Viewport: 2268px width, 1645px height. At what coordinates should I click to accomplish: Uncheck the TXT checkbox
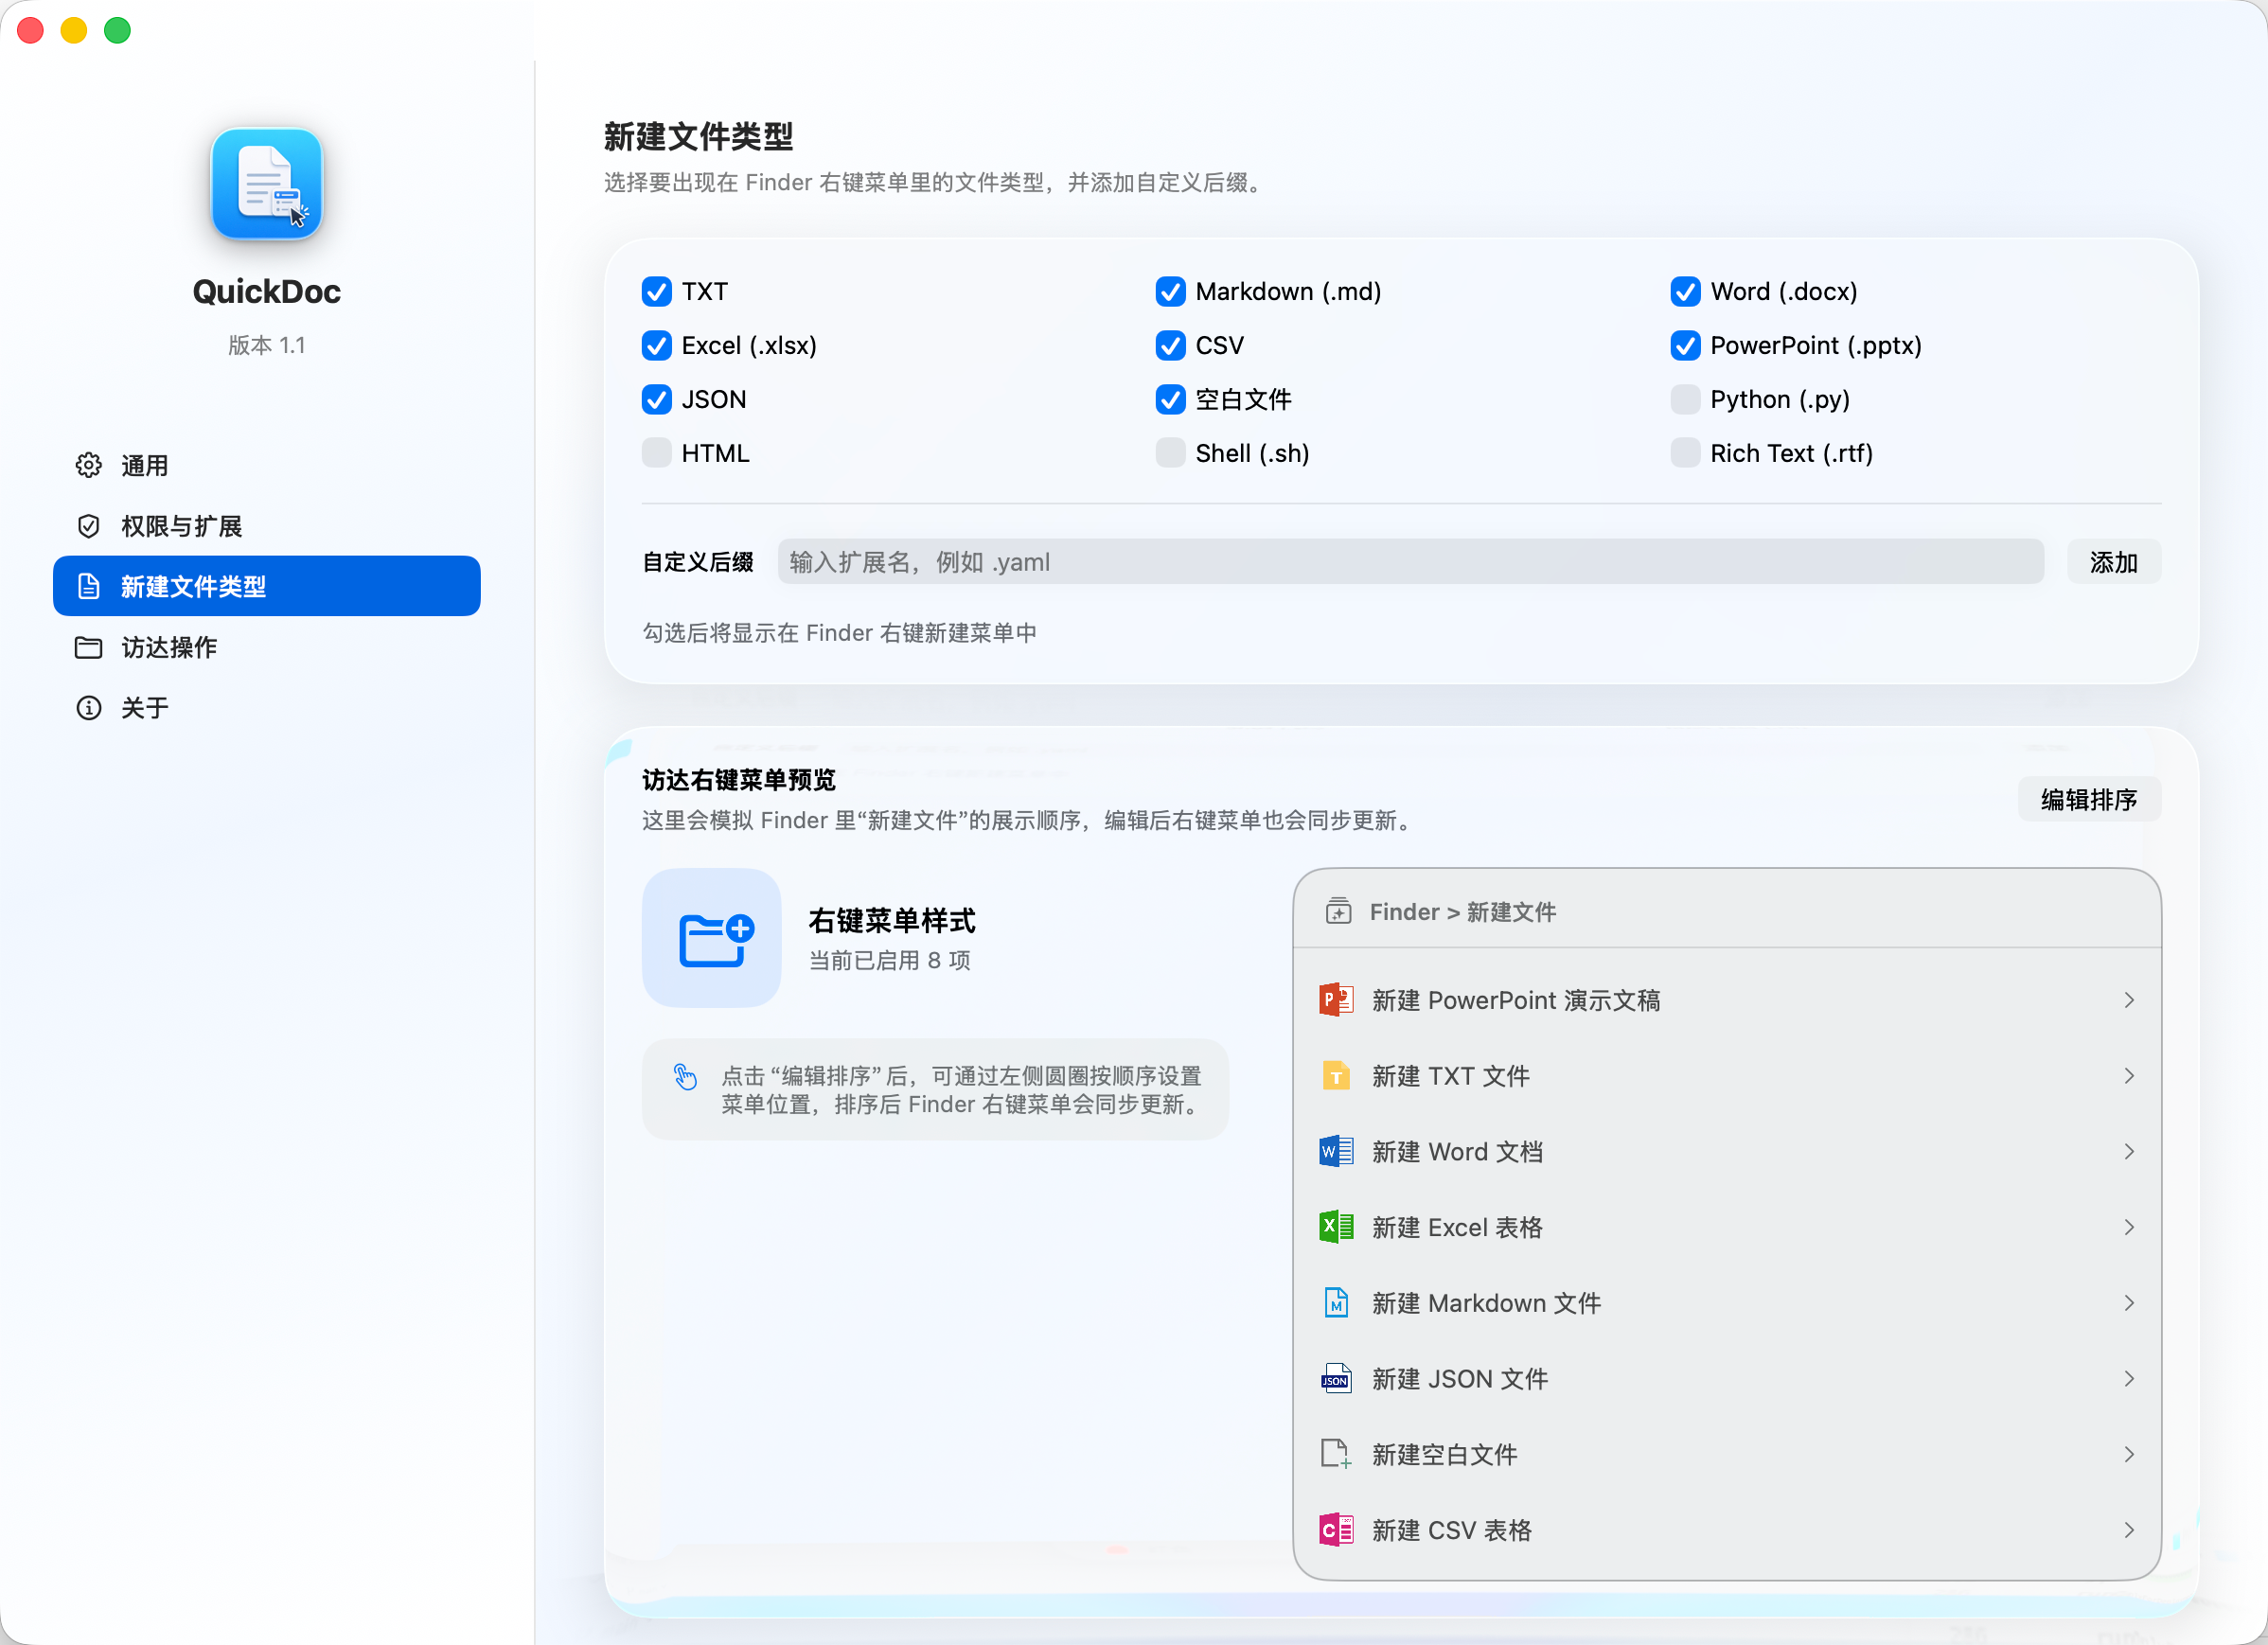pyautogui.click(x=657, y=291)
